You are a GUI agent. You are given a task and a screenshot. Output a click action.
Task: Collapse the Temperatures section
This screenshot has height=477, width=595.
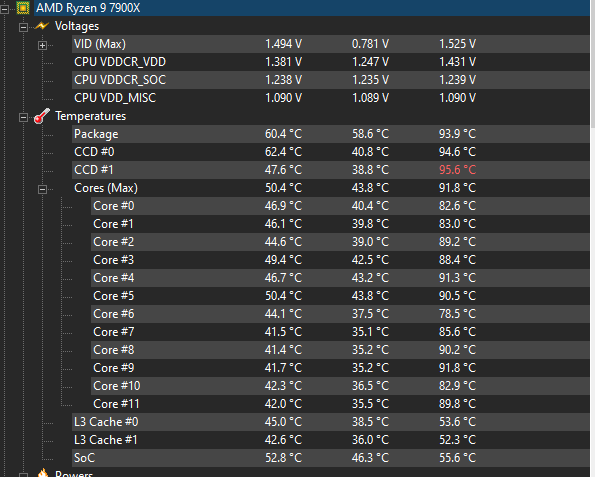(24, 118)
